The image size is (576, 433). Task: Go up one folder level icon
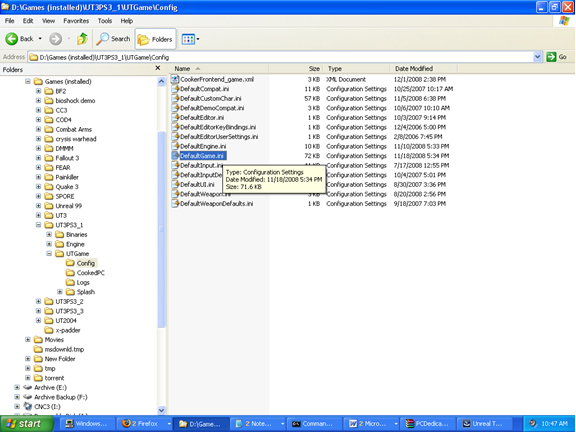click(82, 39)
